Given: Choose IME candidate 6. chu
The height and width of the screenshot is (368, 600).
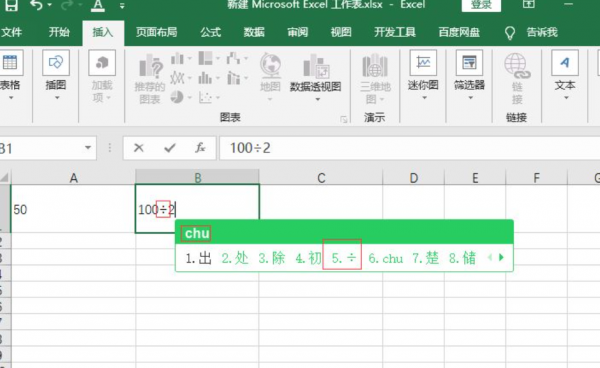Looking at the screenshot, I should pyautogui.click(x=386, y=258).
